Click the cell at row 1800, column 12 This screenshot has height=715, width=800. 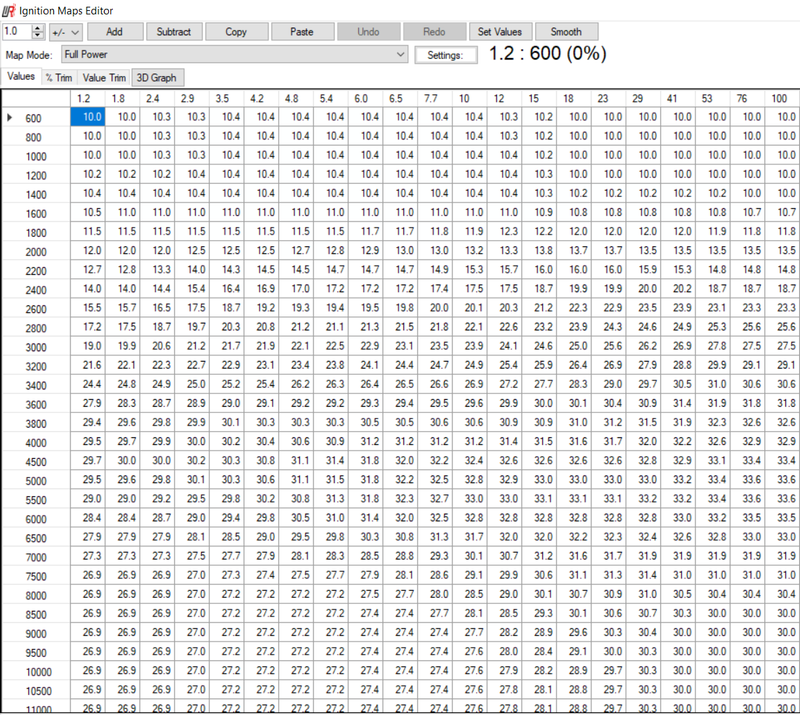[504, 231]
